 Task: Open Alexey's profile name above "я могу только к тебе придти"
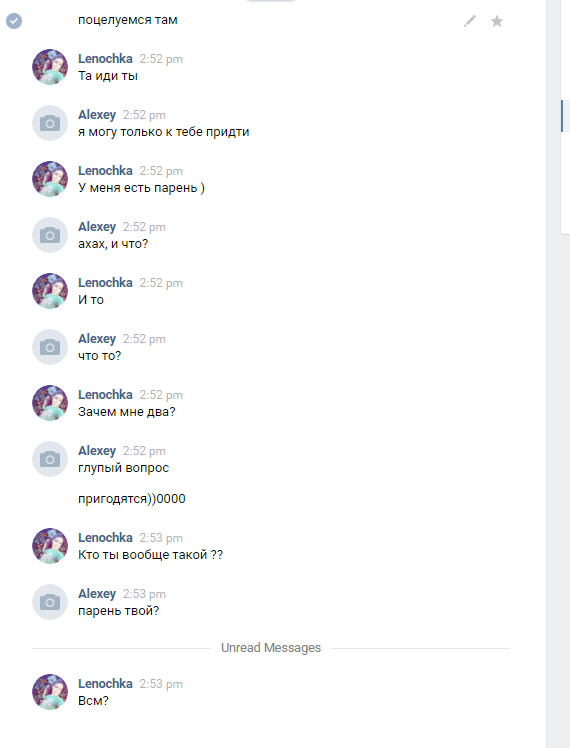coord(97,114)
